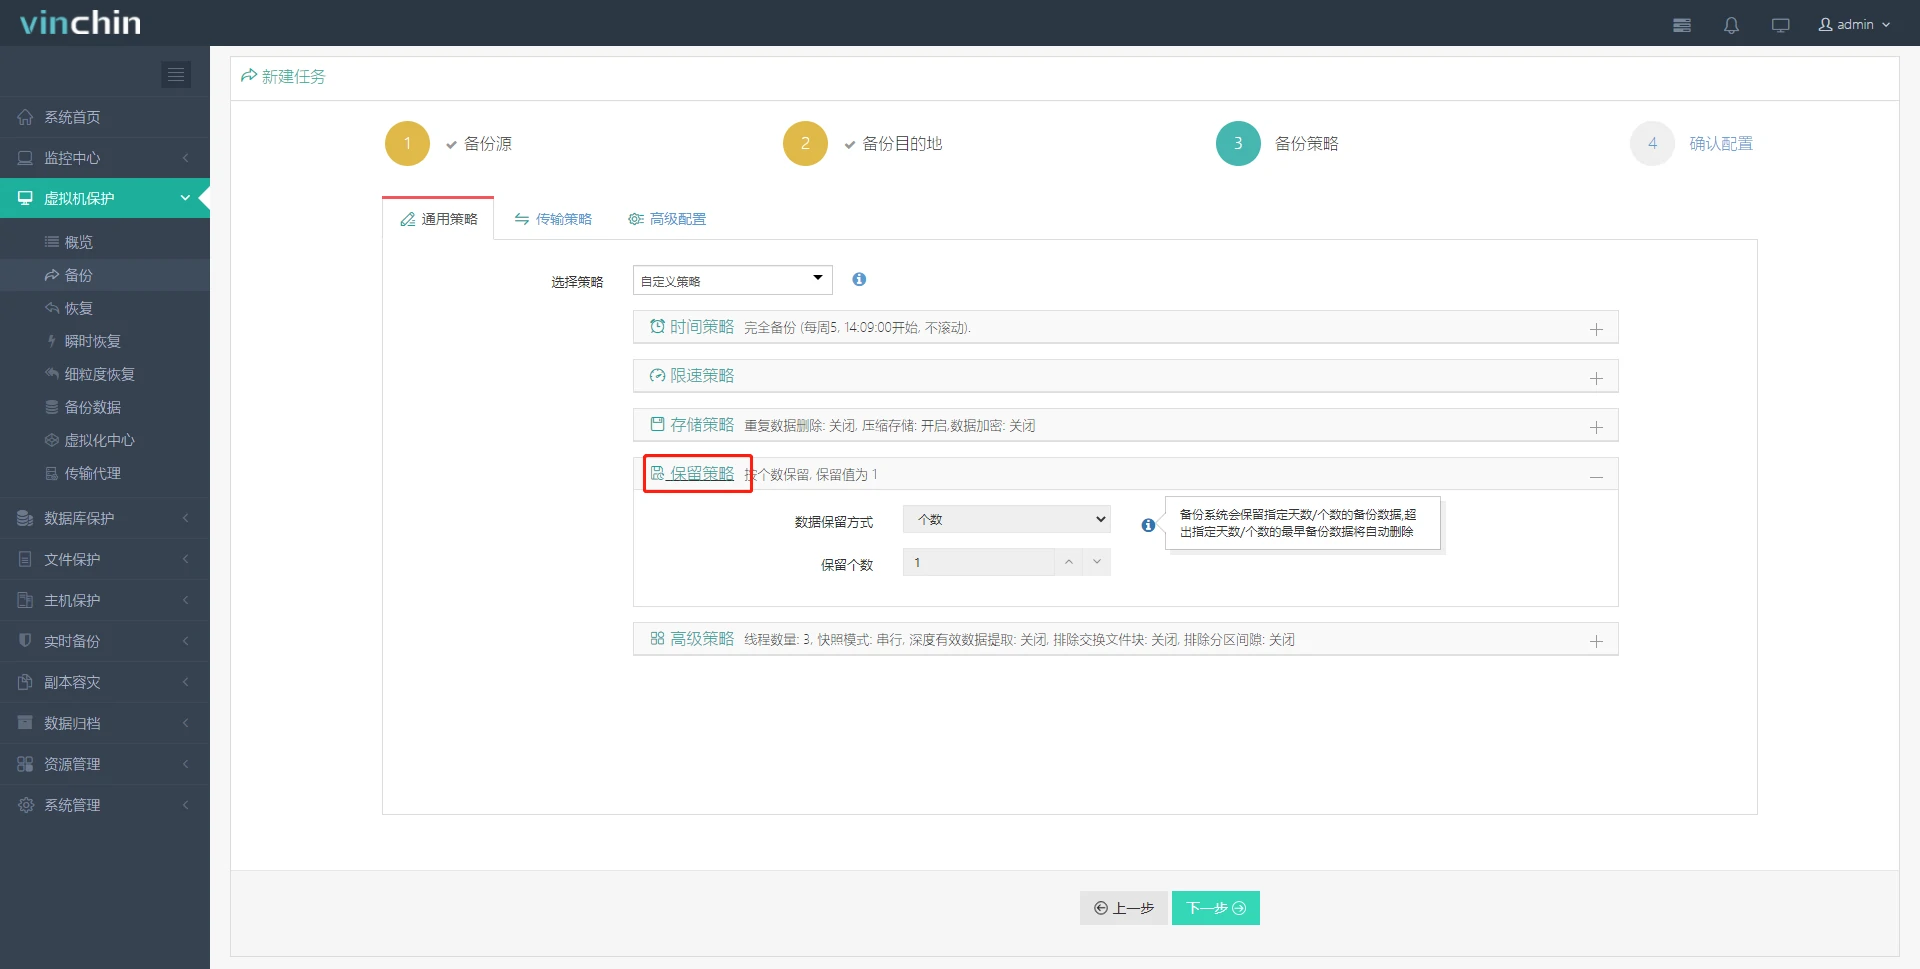This screenshot has width=1920, height=969.
Task: Click info icon beside 选择策略 dropdown
Action: (x=859, y=279)
